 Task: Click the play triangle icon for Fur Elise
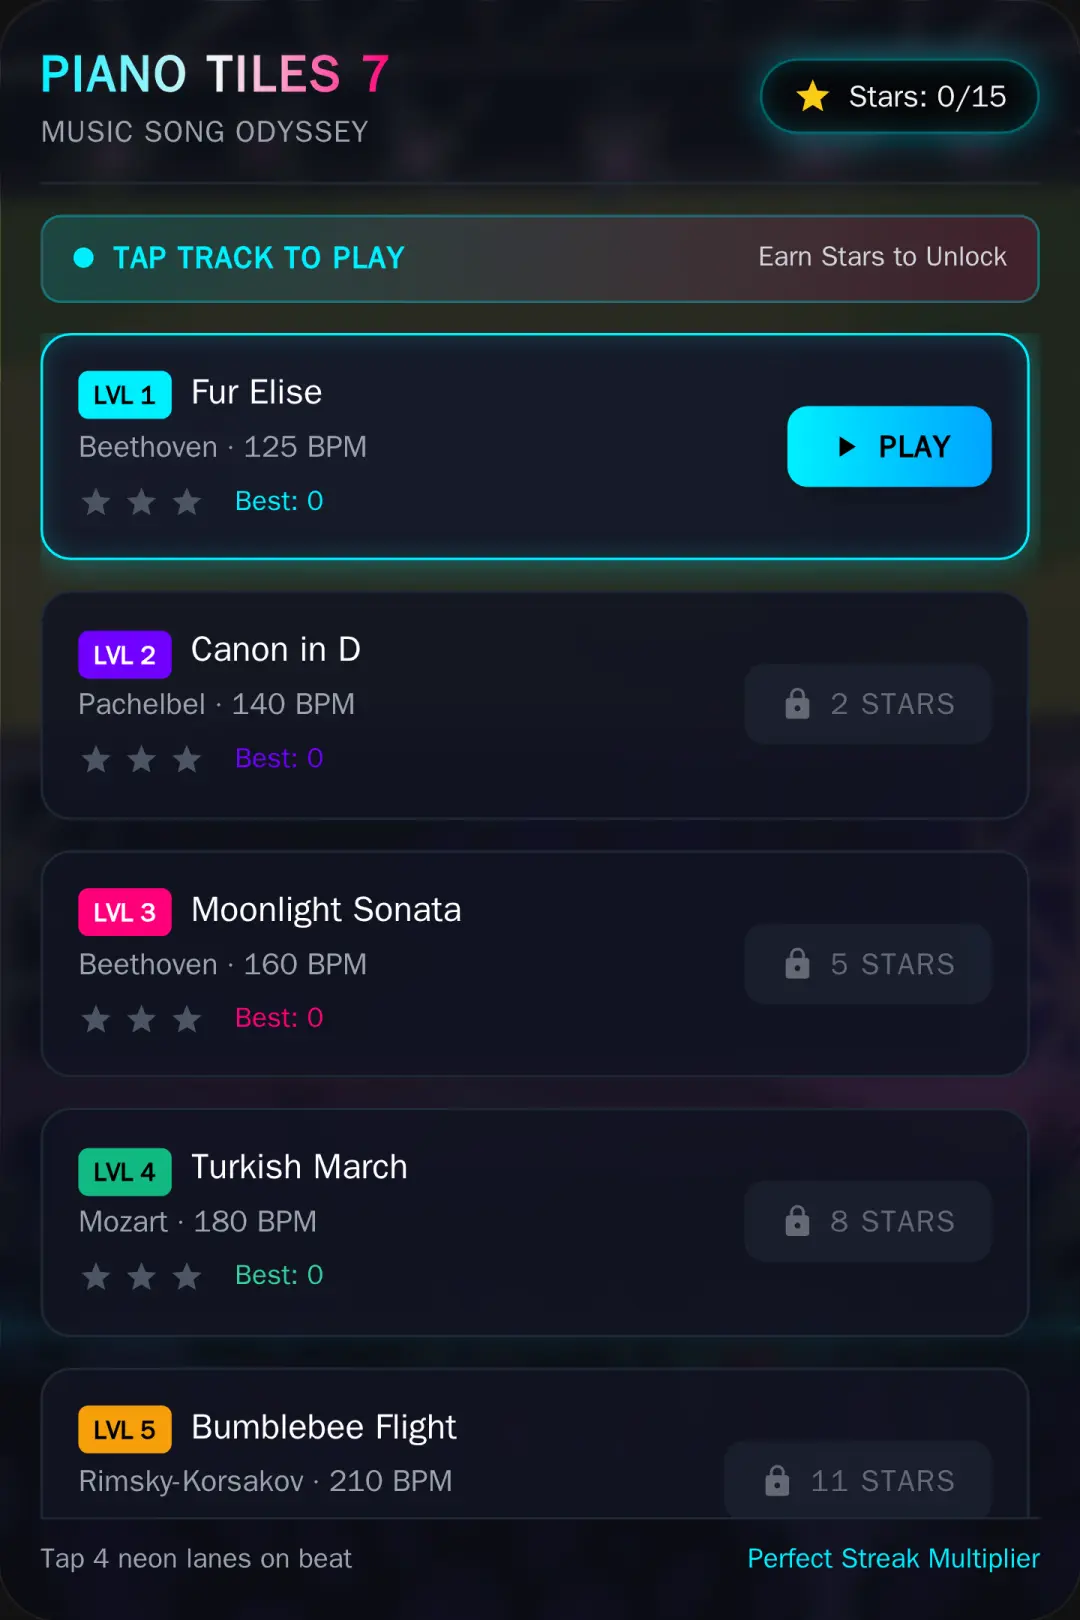[x=847, y=446]
